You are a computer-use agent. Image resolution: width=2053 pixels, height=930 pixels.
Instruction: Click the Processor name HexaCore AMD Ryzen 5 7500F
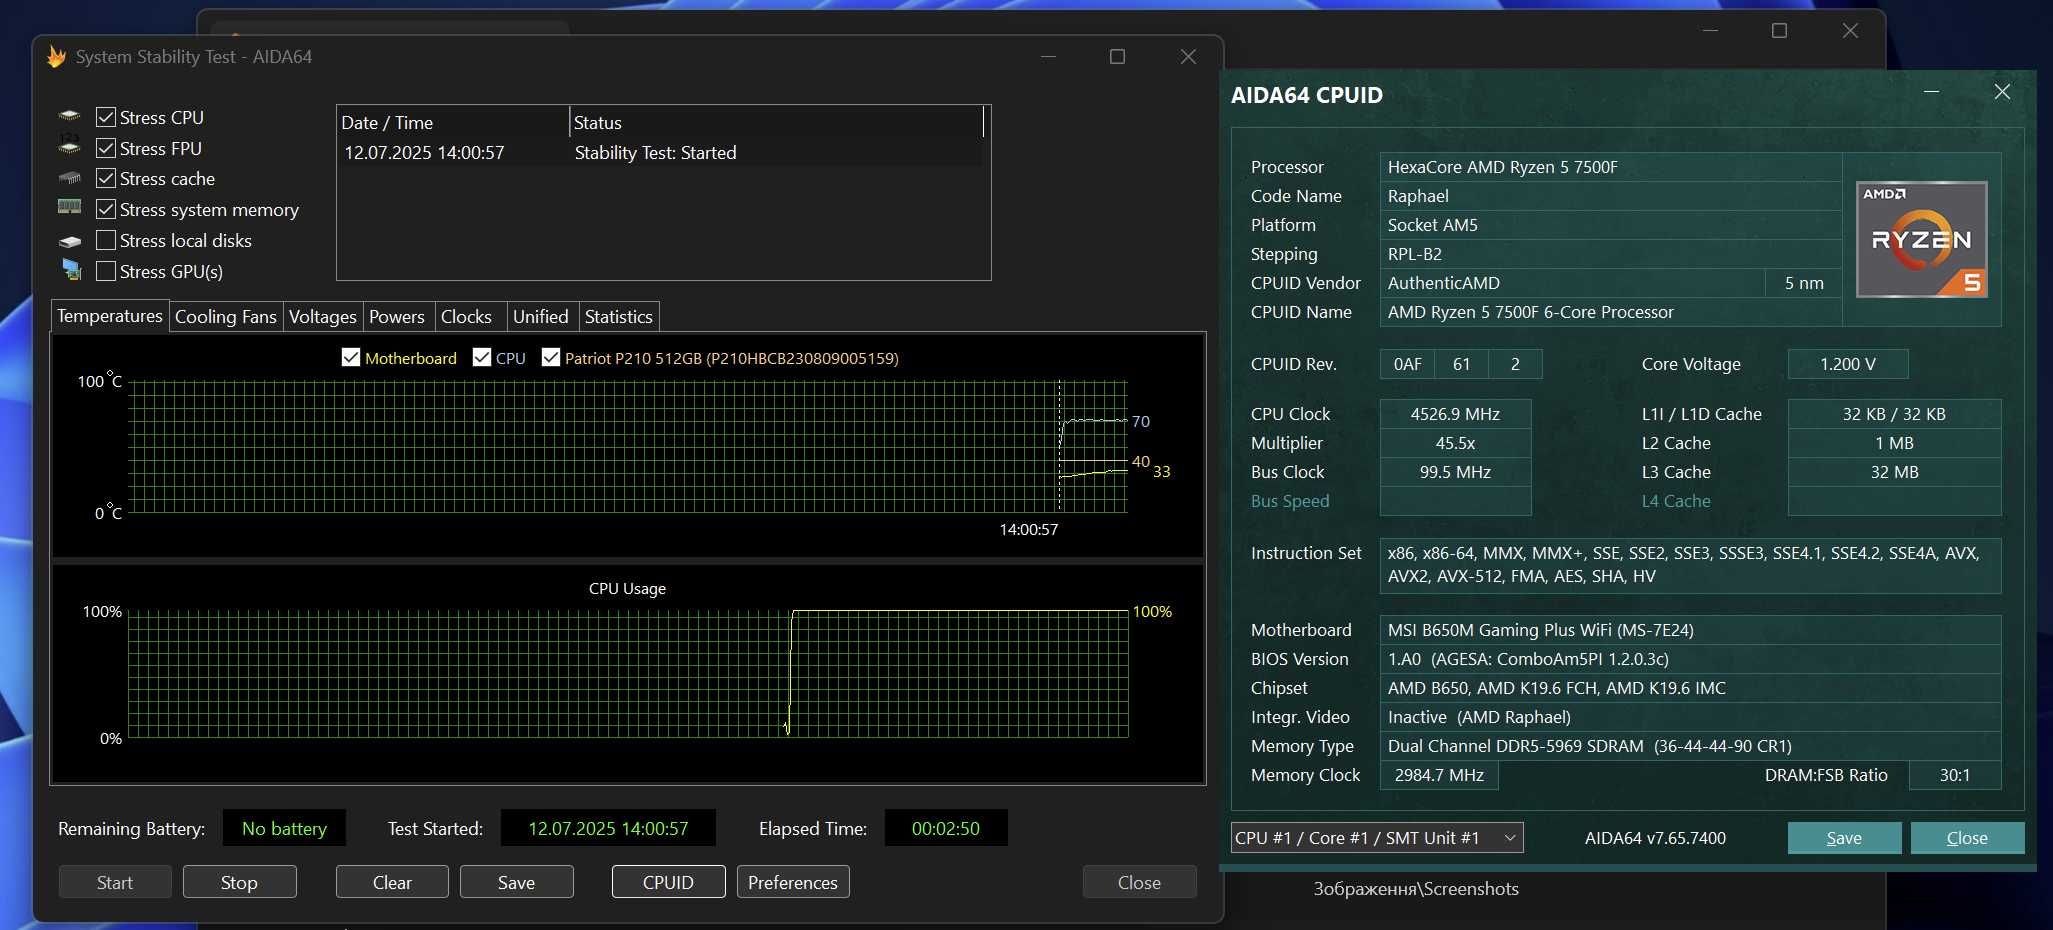(1610, 167)
